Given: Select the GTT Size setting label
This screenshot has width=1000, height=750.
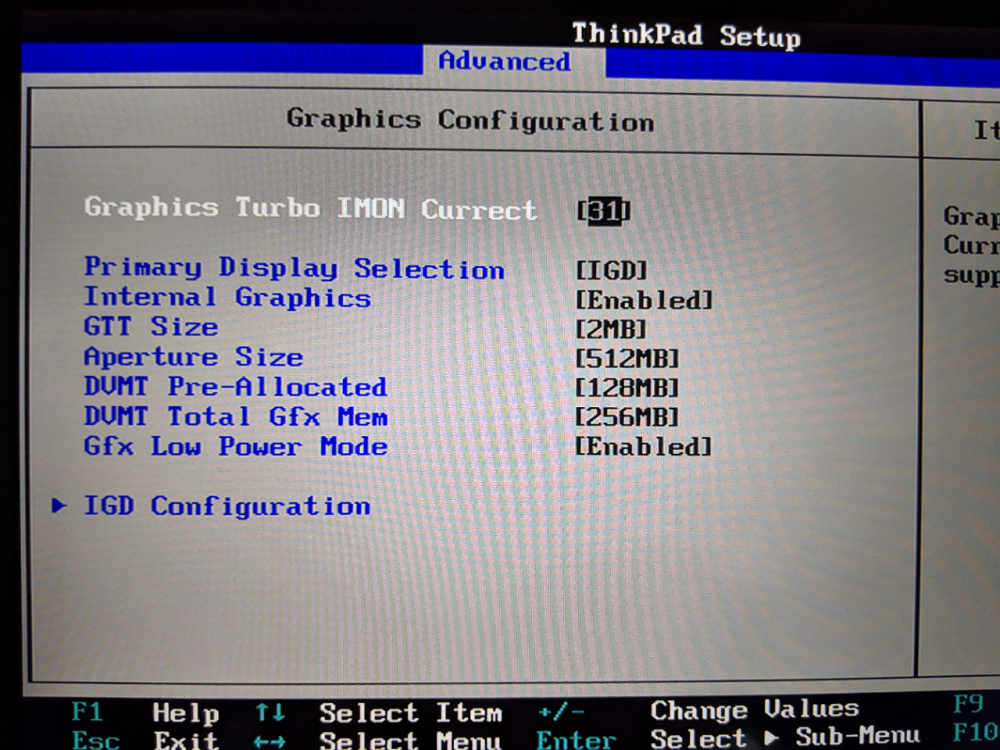Looking at the screenshot, I should tap(151, 327).
